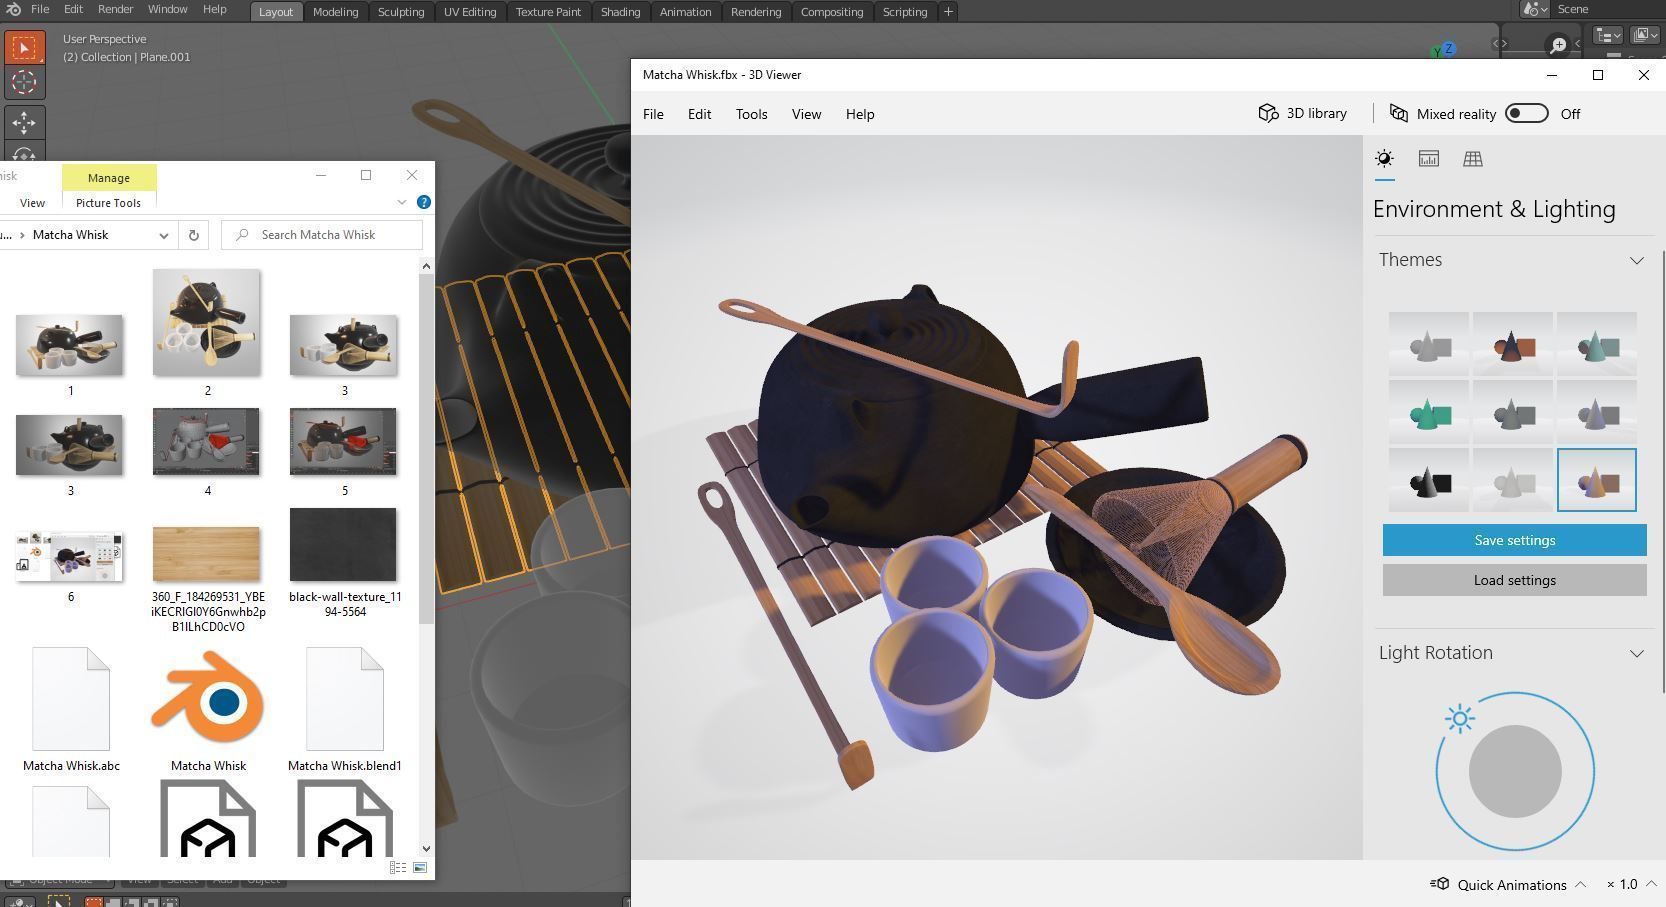1666x907 pixels.
Task: Click the Quick Animations label
Action: tap(1512, 885)
